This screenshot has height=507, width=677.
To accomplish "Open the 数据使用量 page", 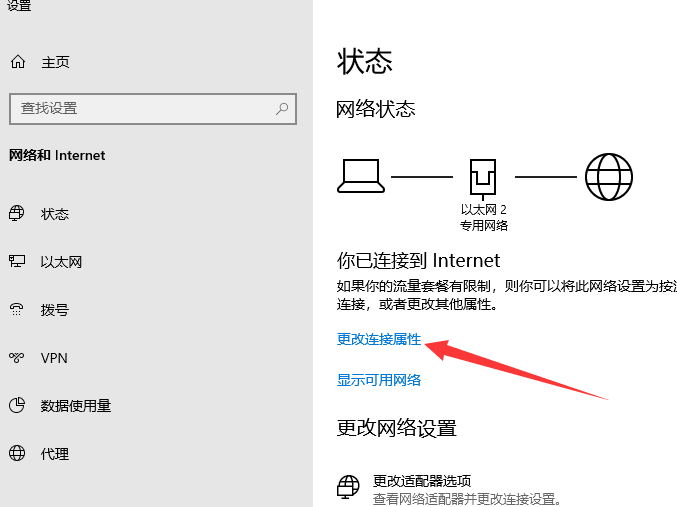I will click(76, 406).
